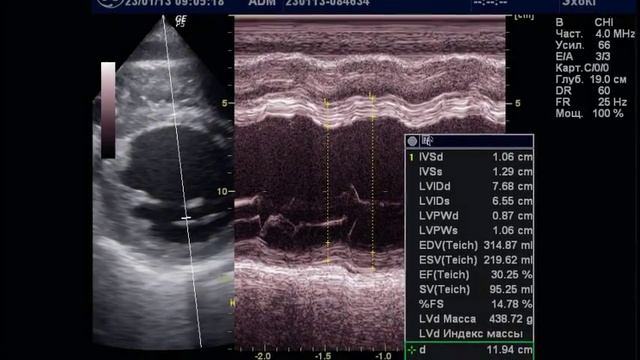This screenshot has height=360, width=640.
Task: Click the Мощ. 100 % power parameter
Action: click(x=589, y=113)
